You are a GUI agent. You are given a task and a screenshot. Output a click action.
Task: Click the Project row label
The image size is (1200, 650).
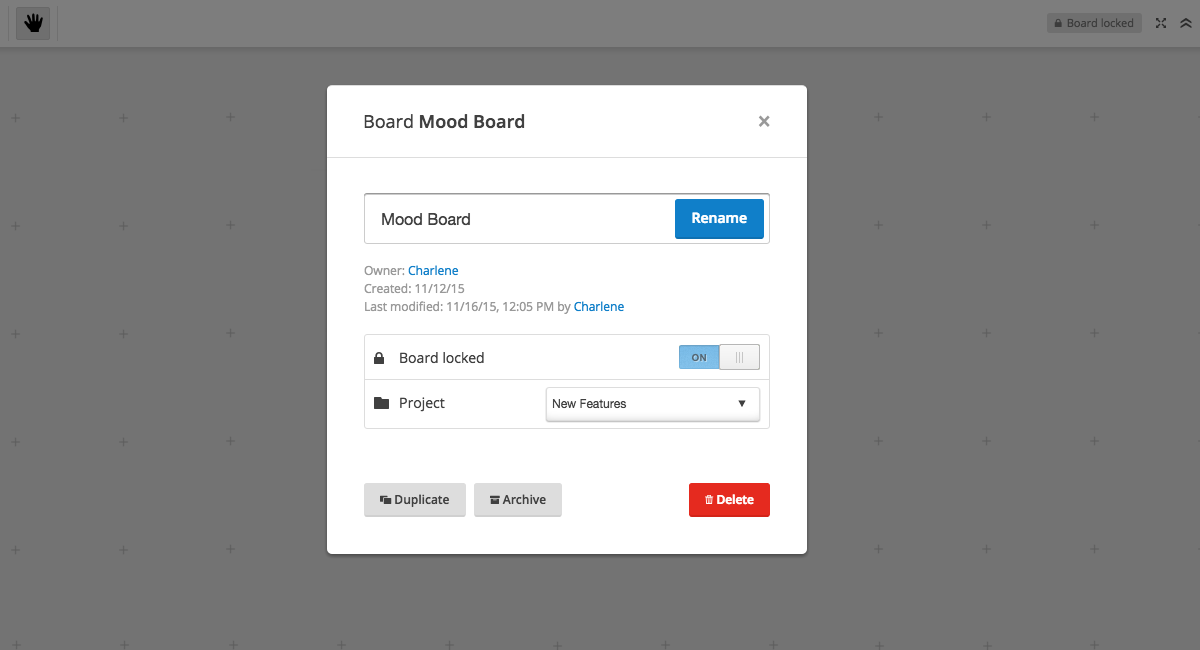pyautogui.click(x=422, y=403)
